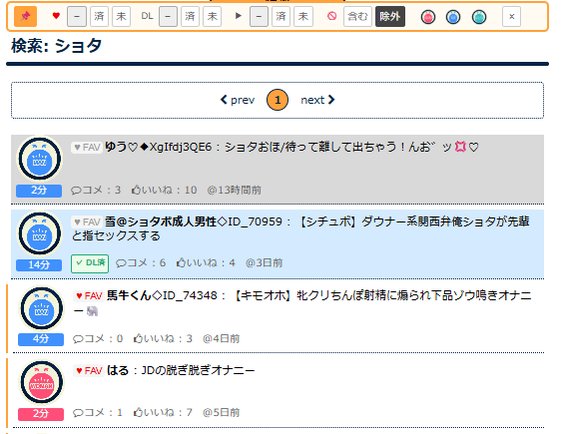Image resolution: width=563 pixels, height=434 pixels.
Task: Click the '4分' duration badge
Action: coord(41,339)
